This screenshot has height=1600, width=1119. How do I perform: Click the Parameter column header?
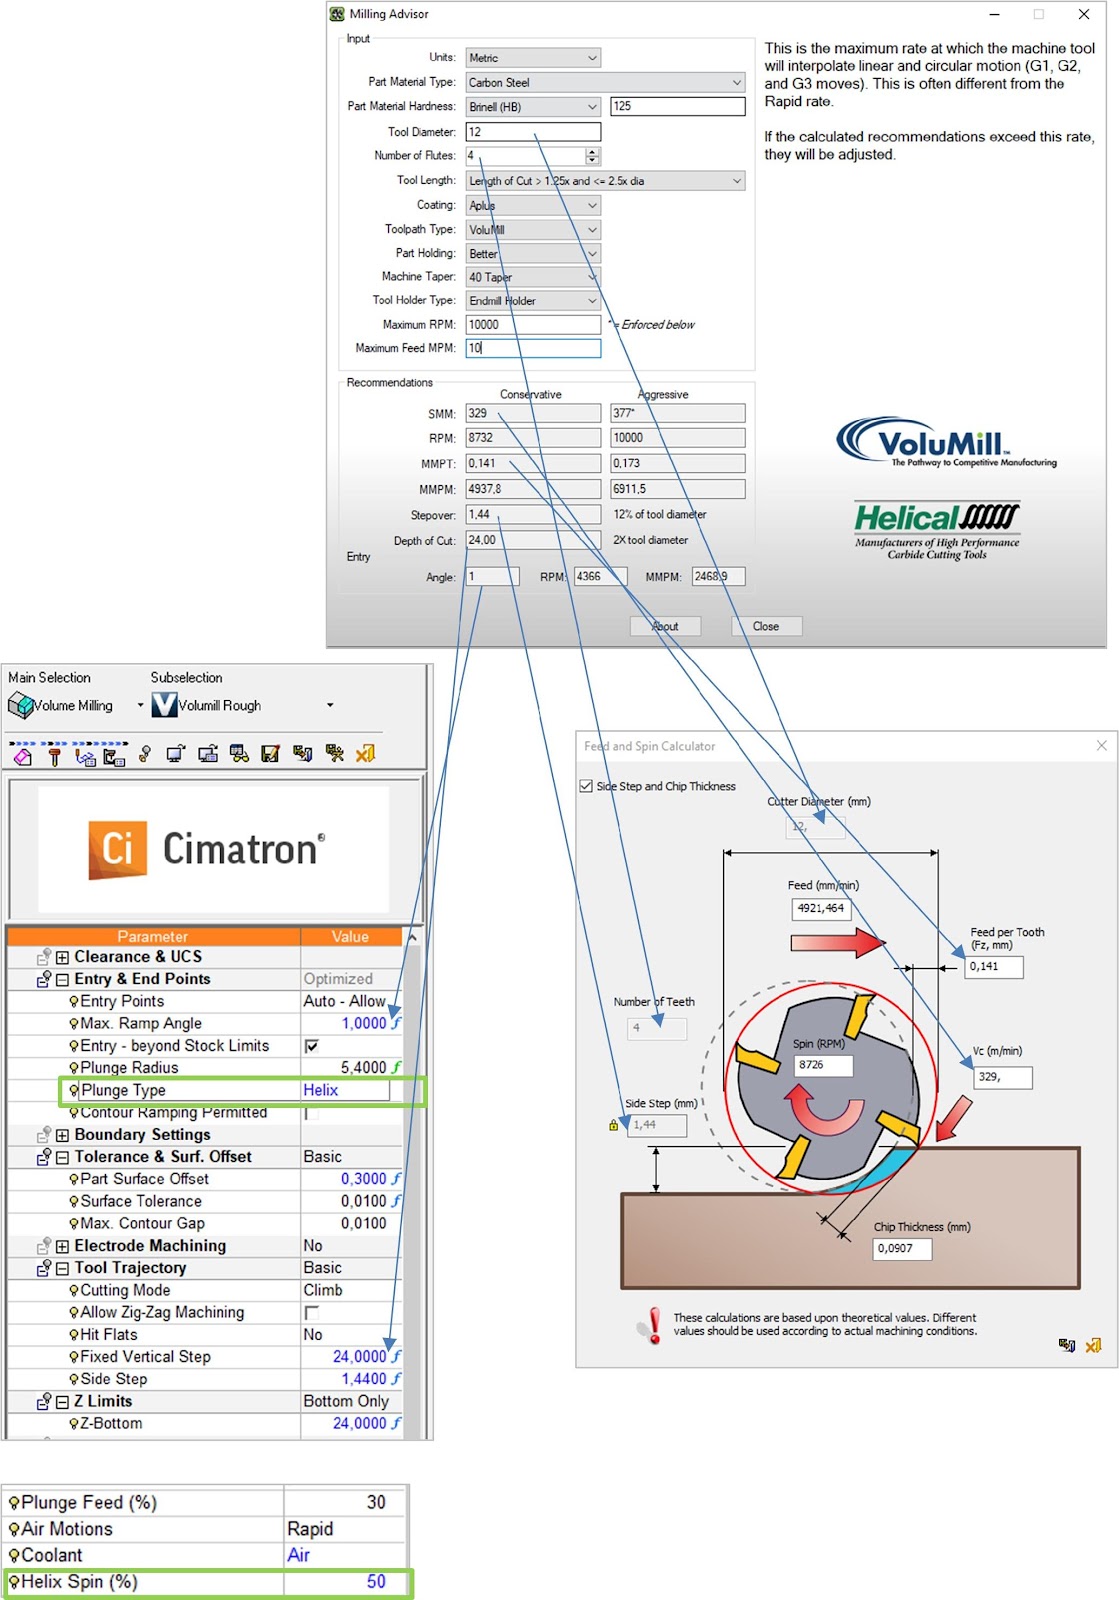(153, 936)
